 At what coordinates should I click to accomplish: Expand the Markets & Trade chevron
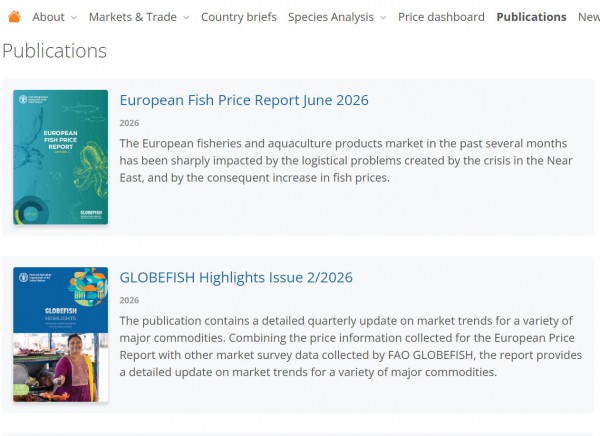(186, 18)
